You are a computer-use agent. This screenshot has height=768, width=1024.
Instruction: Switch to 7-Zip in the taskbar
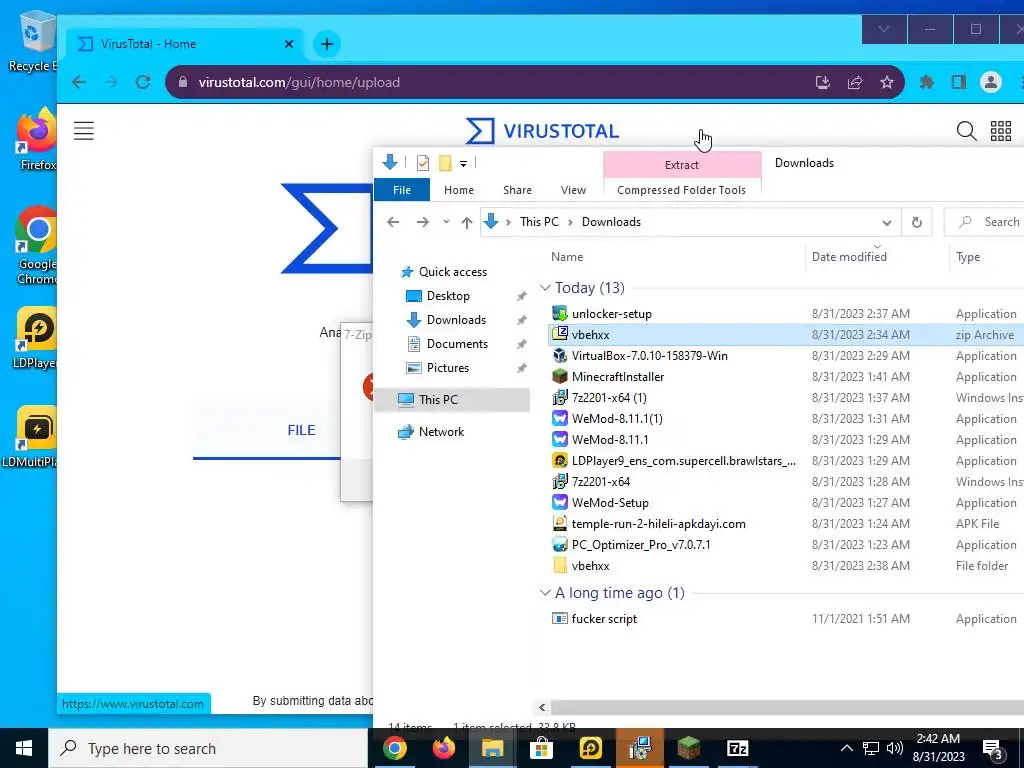click(737, 748)
